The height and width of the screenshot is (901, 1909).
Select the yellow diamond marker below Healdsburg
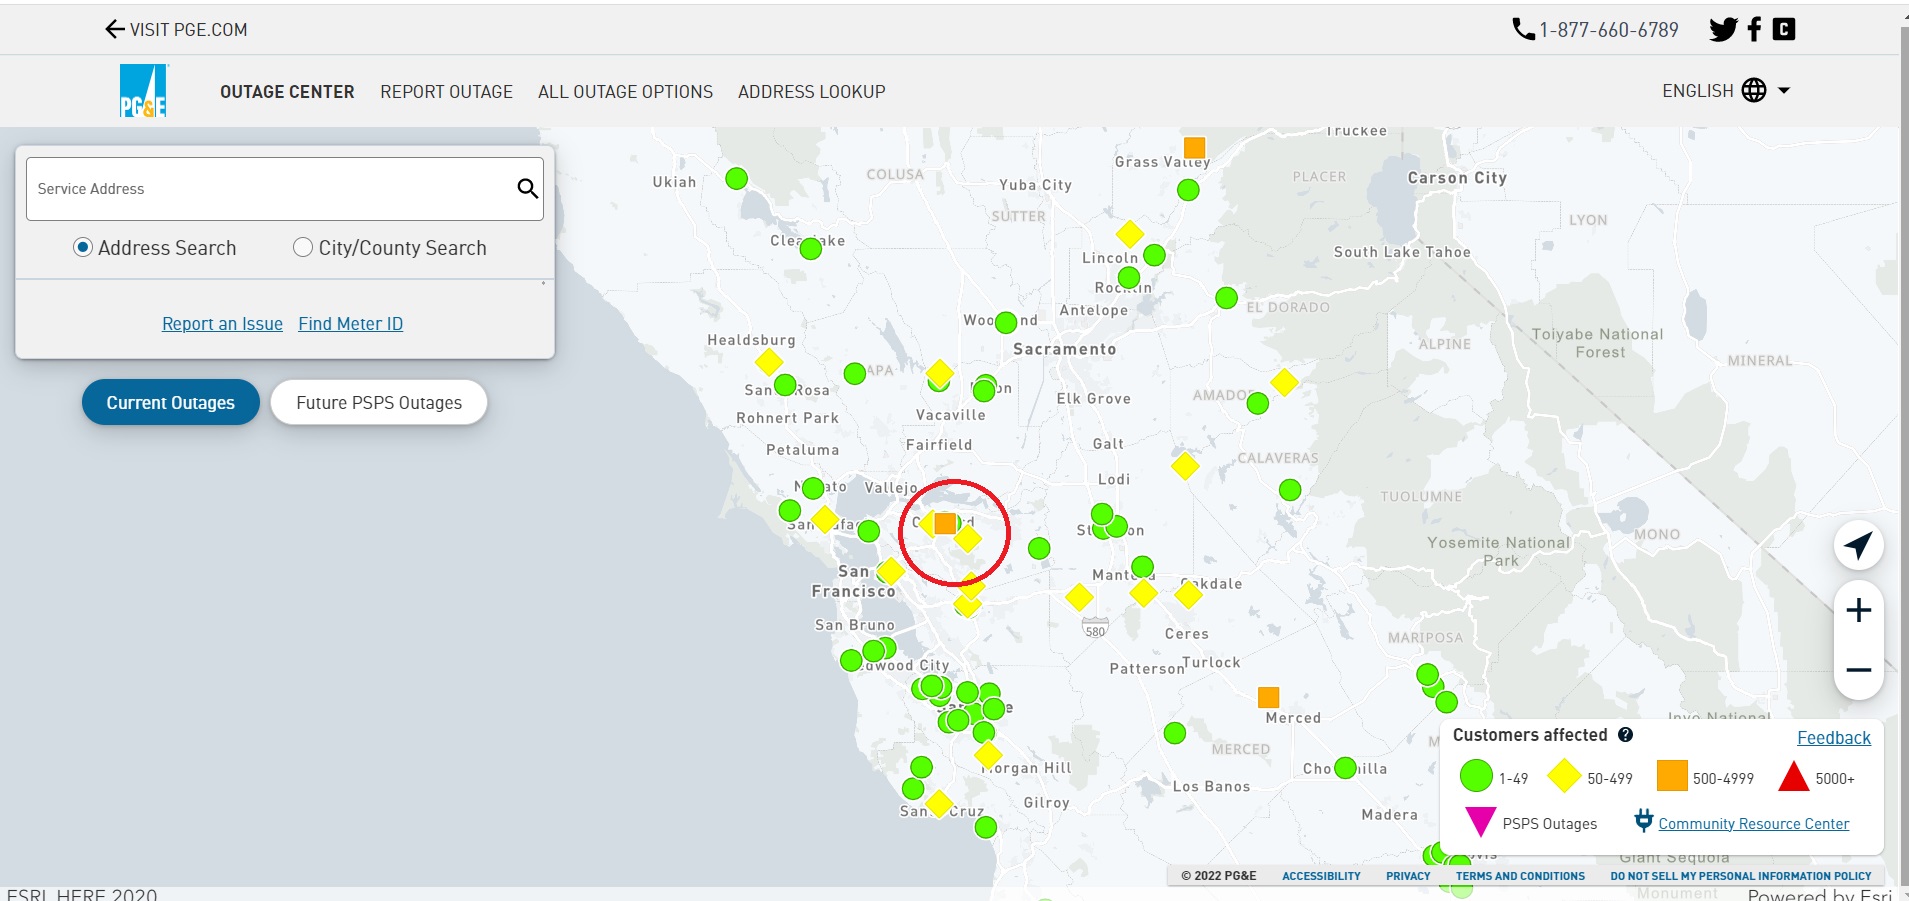(x=769, y=361)
